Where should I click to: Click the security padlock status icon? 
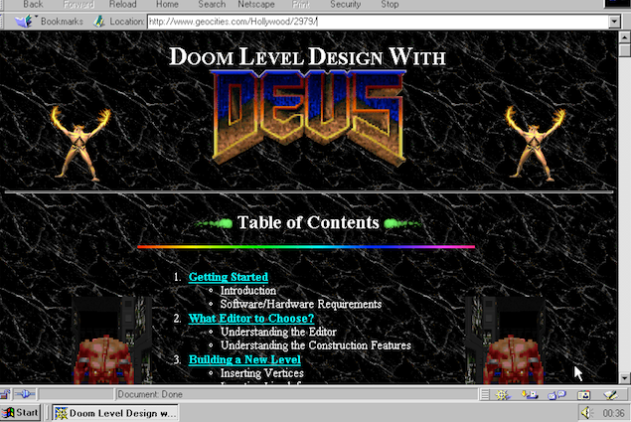point(5,394)
